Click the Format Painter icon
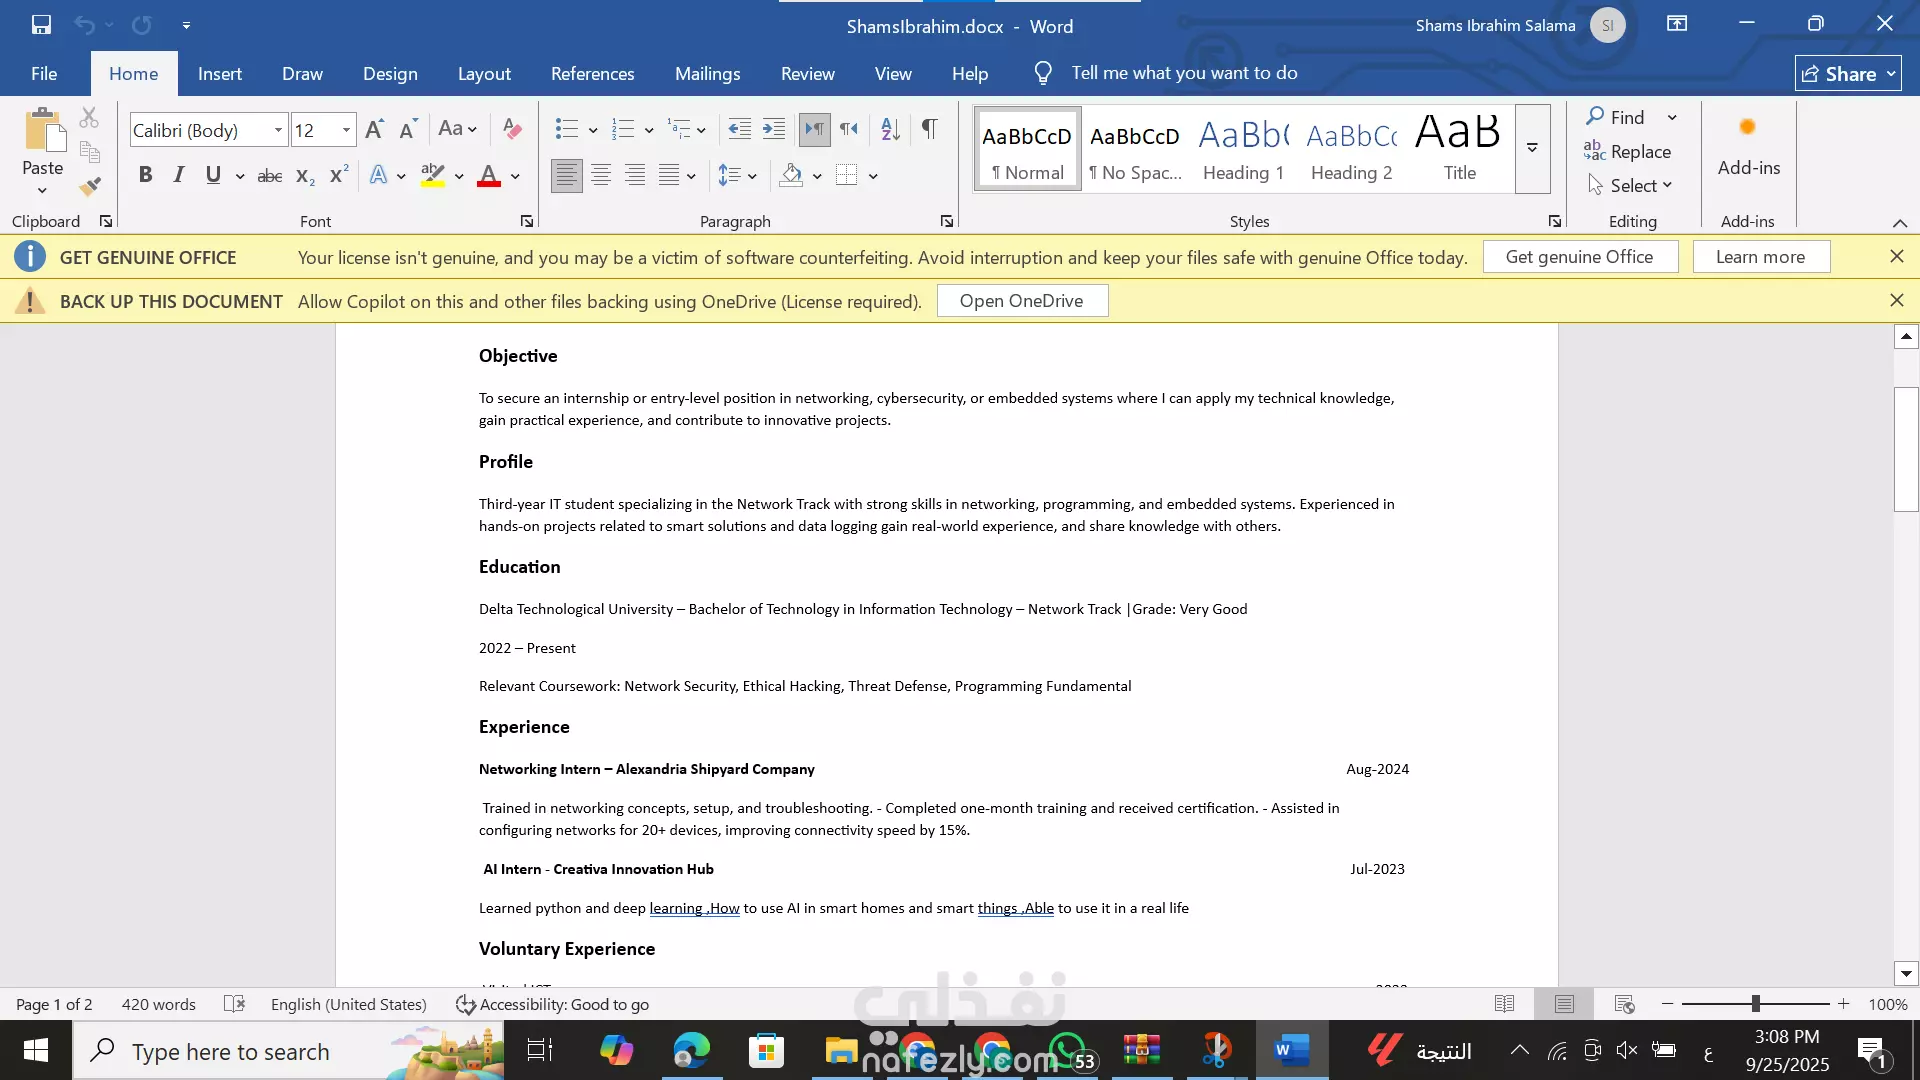Viewport: 1920px width, 1080px height. tap(90, 186)
